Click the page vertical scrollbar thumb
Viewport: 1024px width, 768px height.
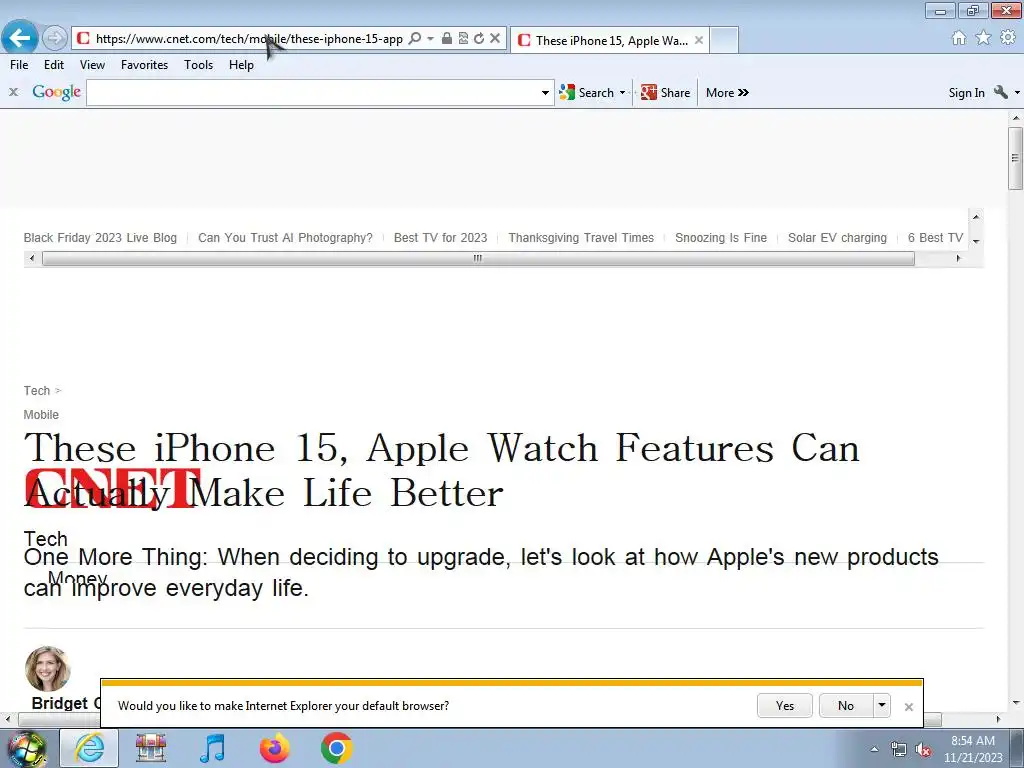point(1015,158)
